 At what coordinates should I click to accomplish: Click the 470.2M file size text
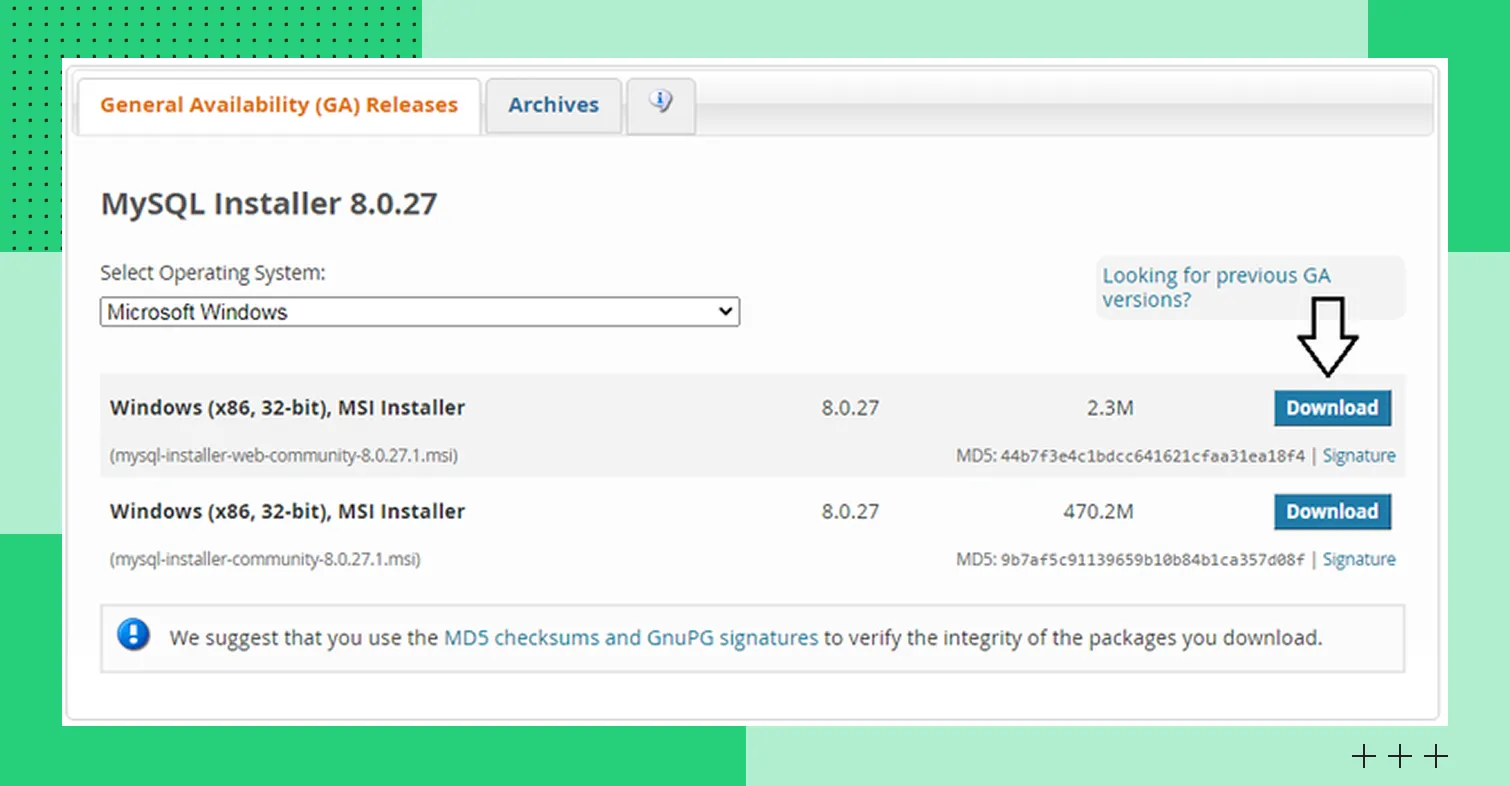point(1098,512)
